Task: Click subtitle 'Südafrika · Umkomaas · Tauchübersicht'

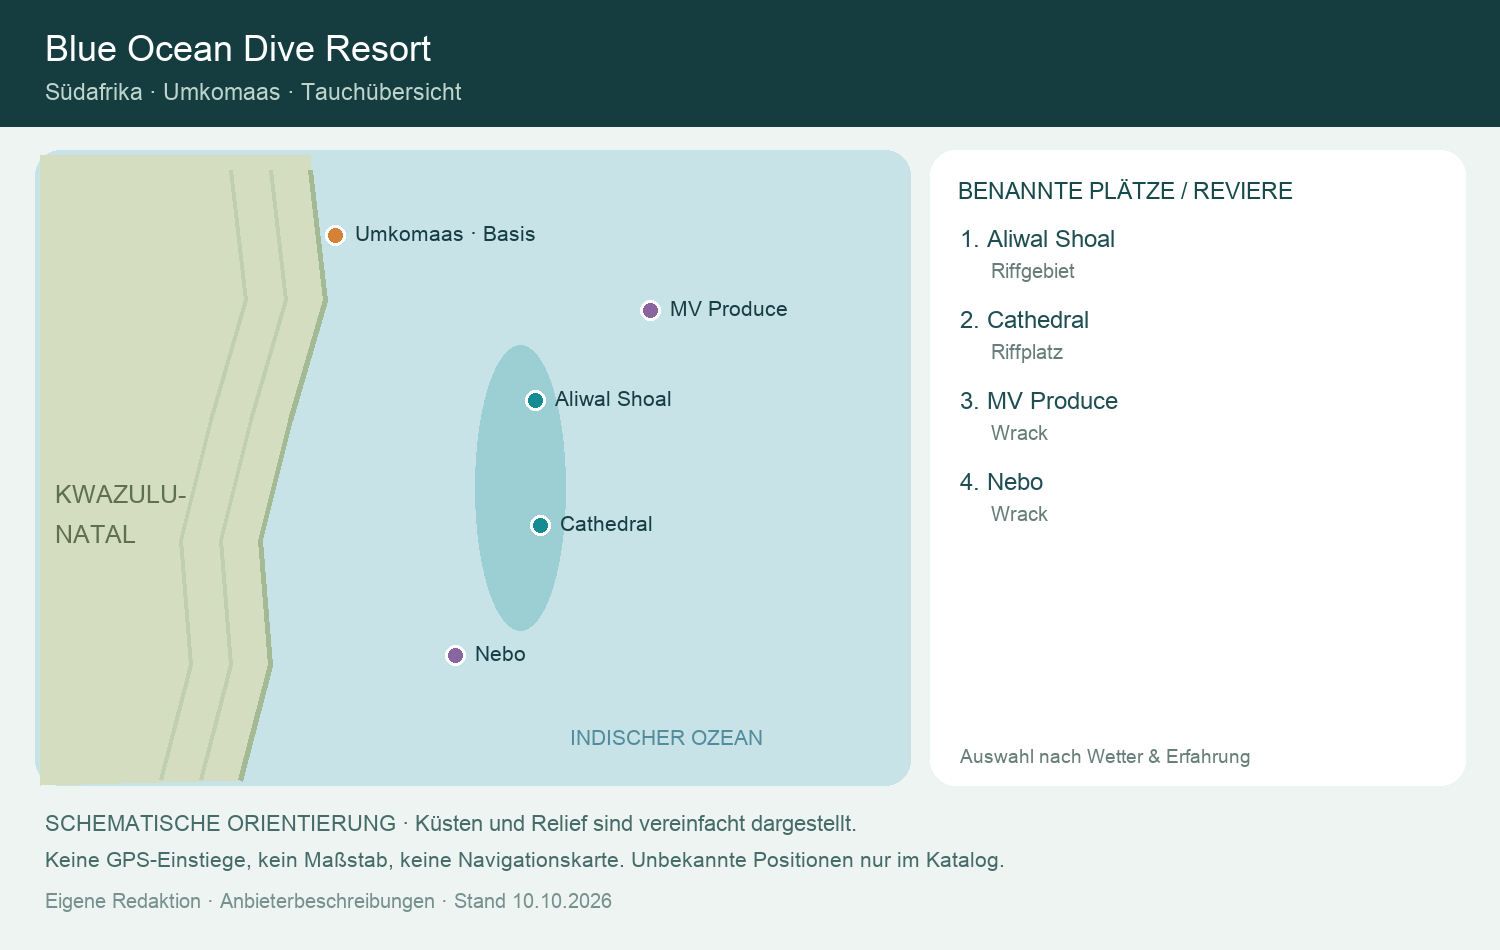Action: tap(253, 92)
